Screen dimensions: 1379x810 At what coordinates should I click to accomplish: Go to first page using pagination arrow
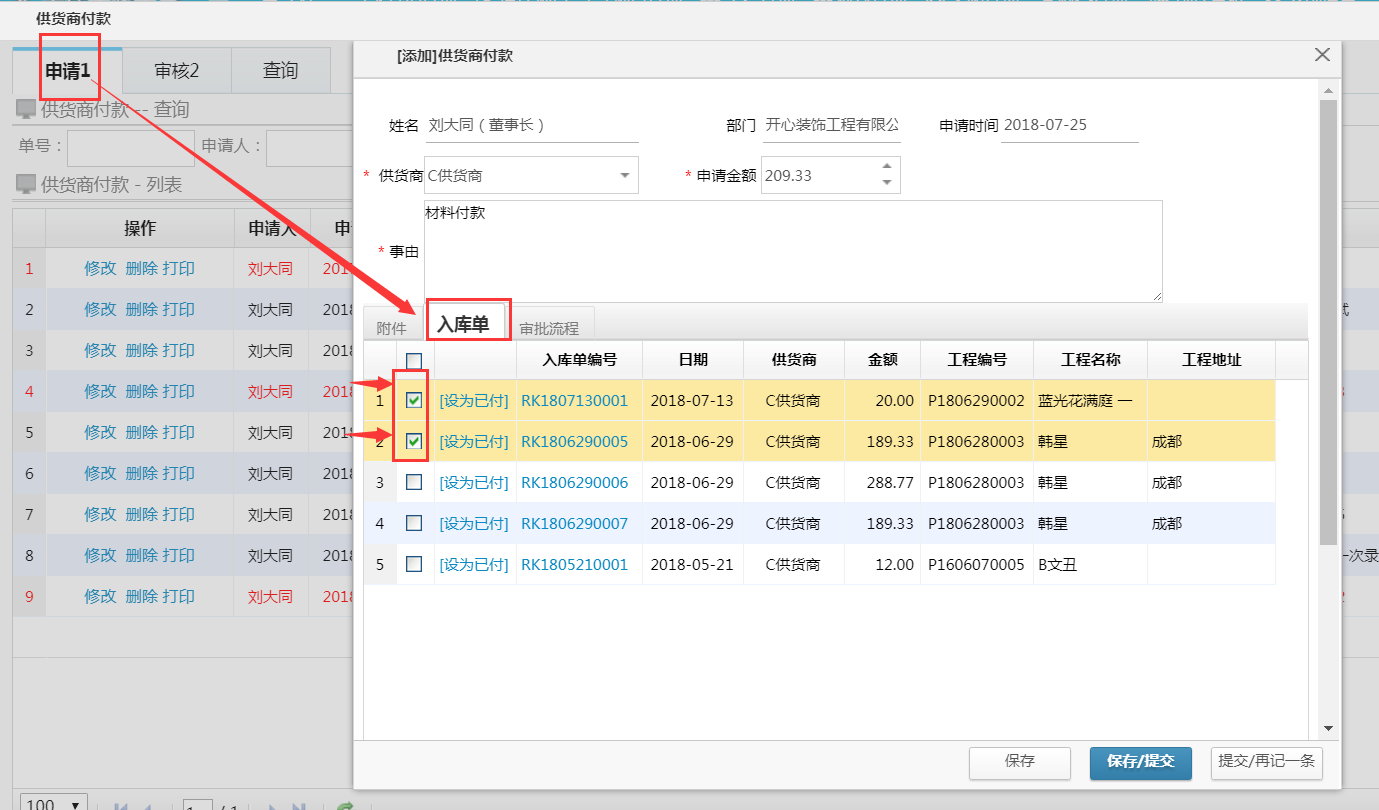(x=121, y=806)
